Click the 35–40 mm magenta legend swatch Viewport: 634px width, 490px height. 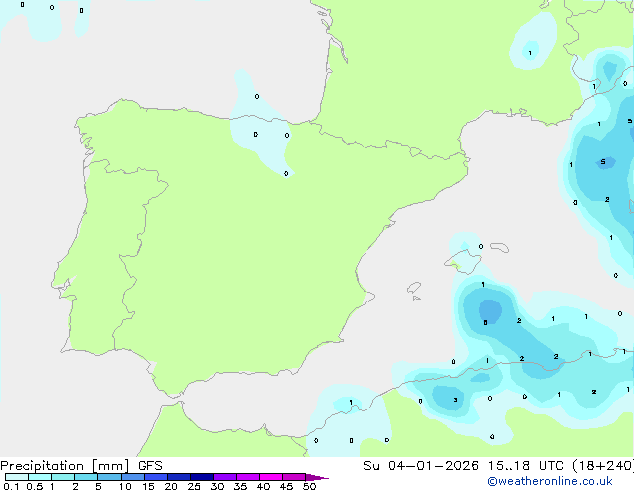click(x=248, y=477)
